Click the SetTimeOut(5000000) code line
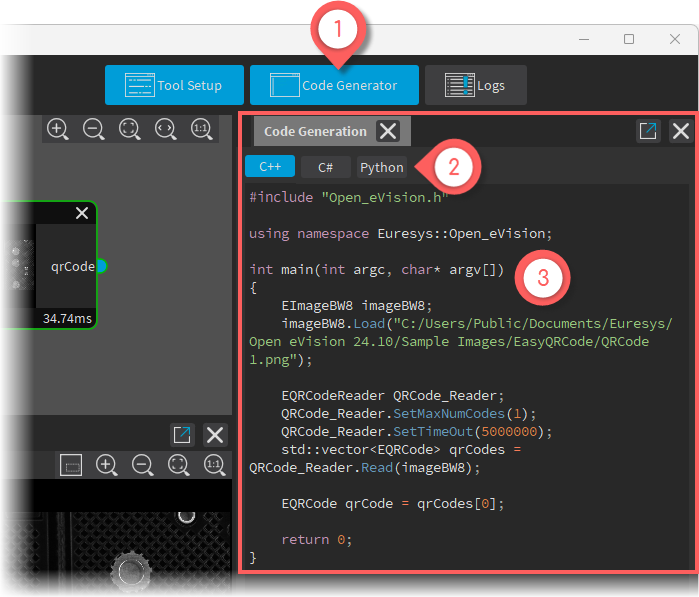The width and height of the screenshot is (699, 597). (416, 432)
